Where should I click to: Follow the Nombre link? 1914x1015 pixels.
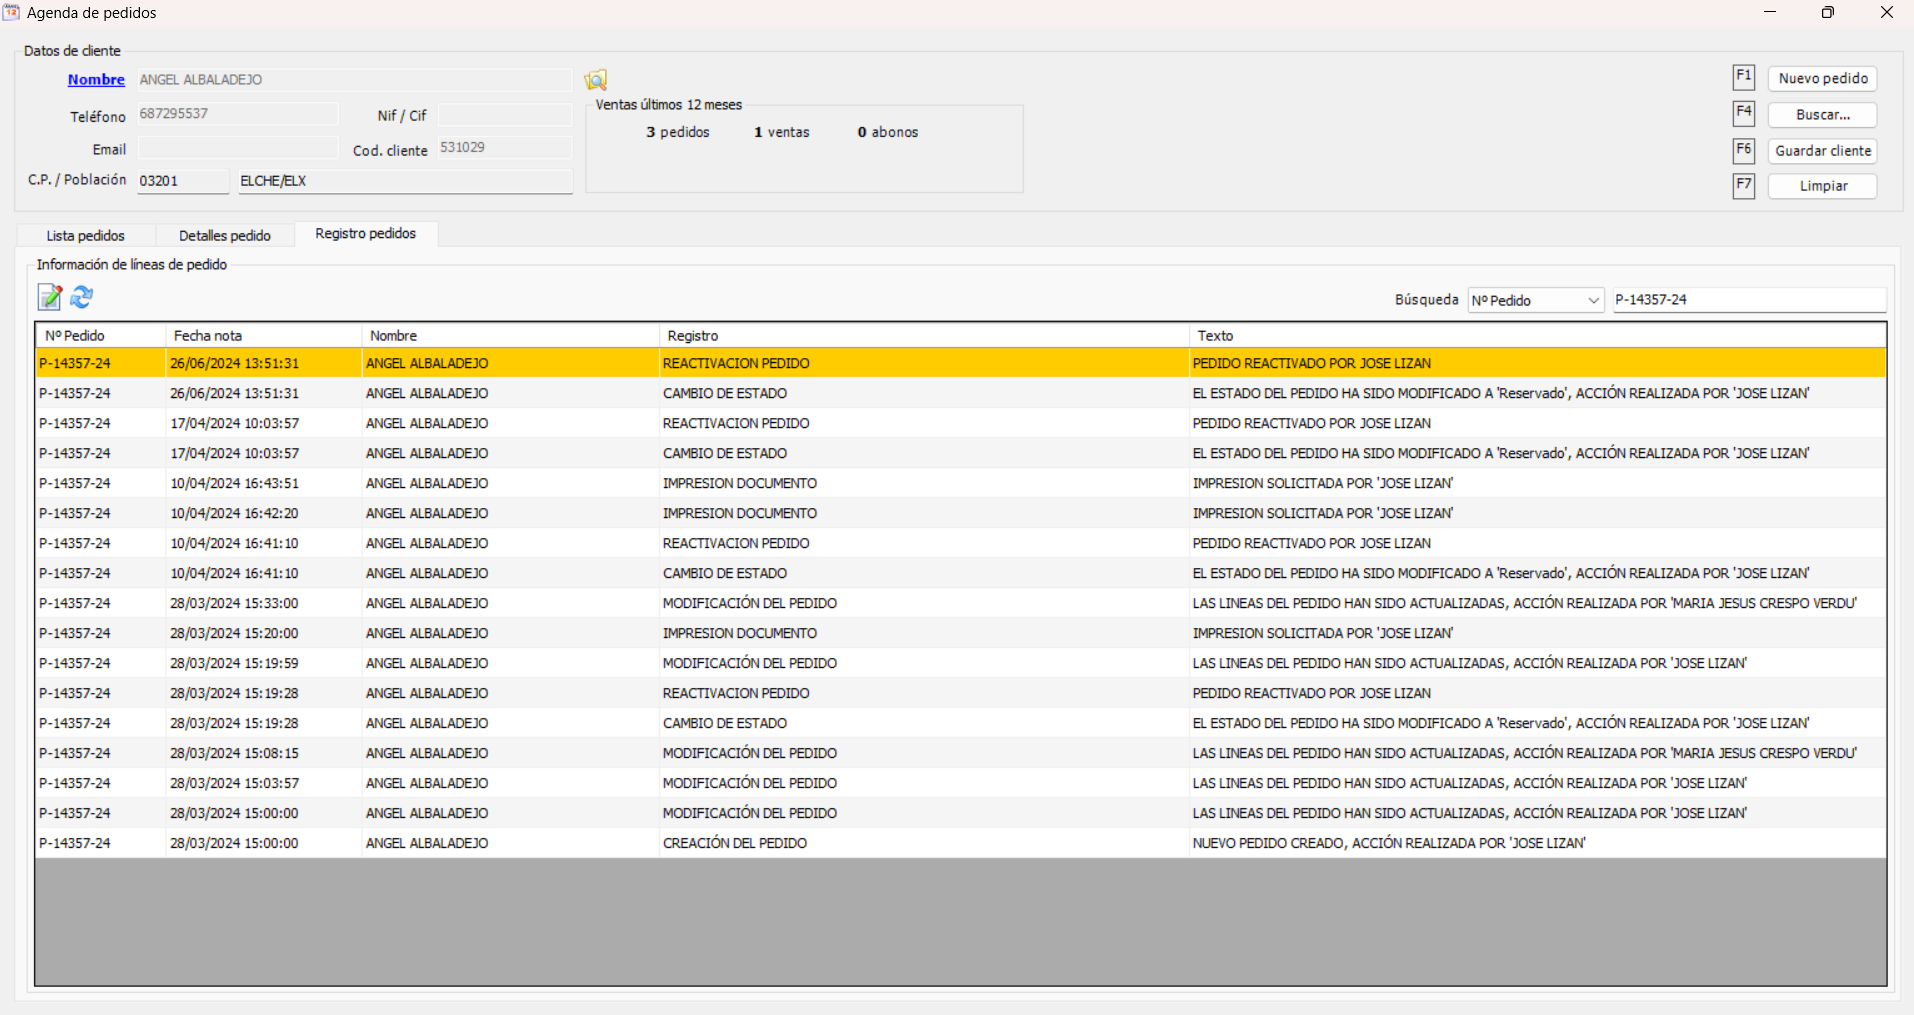click(96, 80)
